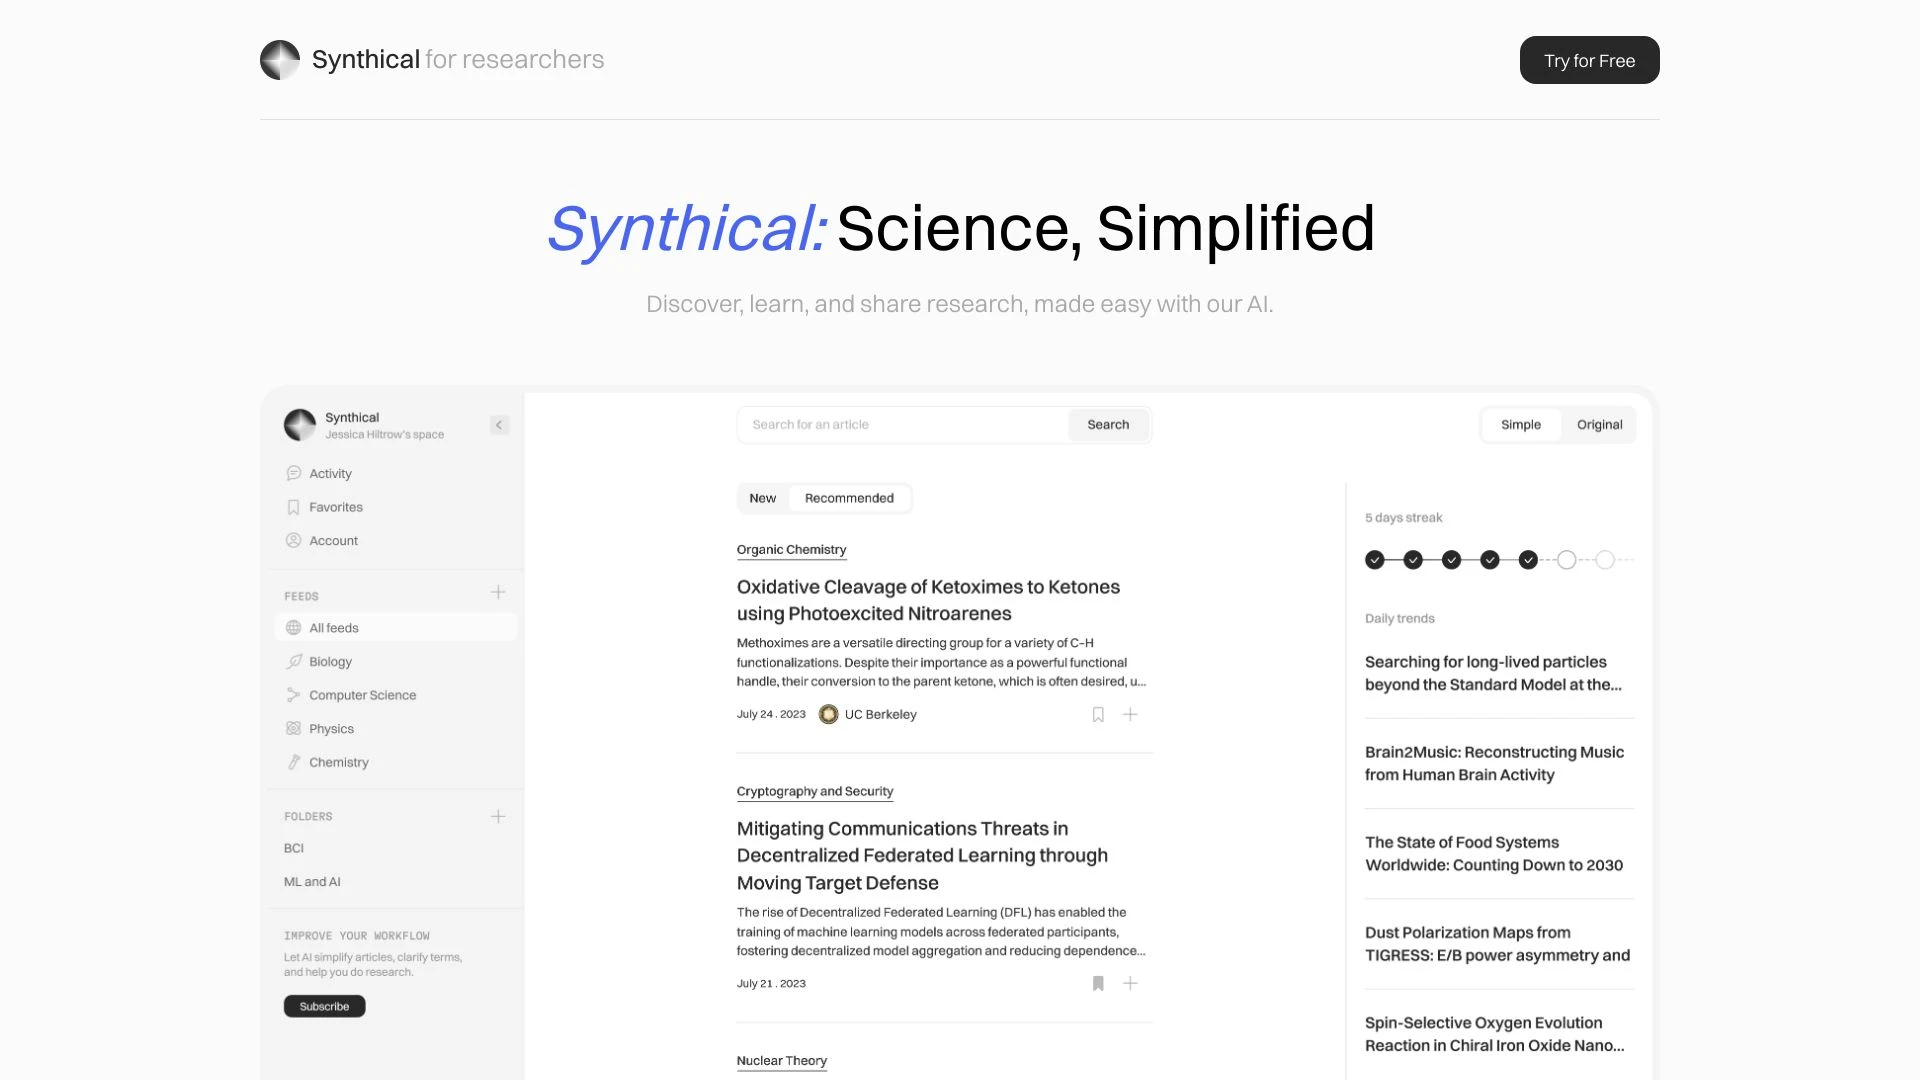Select the Recommended tab
Screen dimensions: 1920x1080
[x=849, y=497]
